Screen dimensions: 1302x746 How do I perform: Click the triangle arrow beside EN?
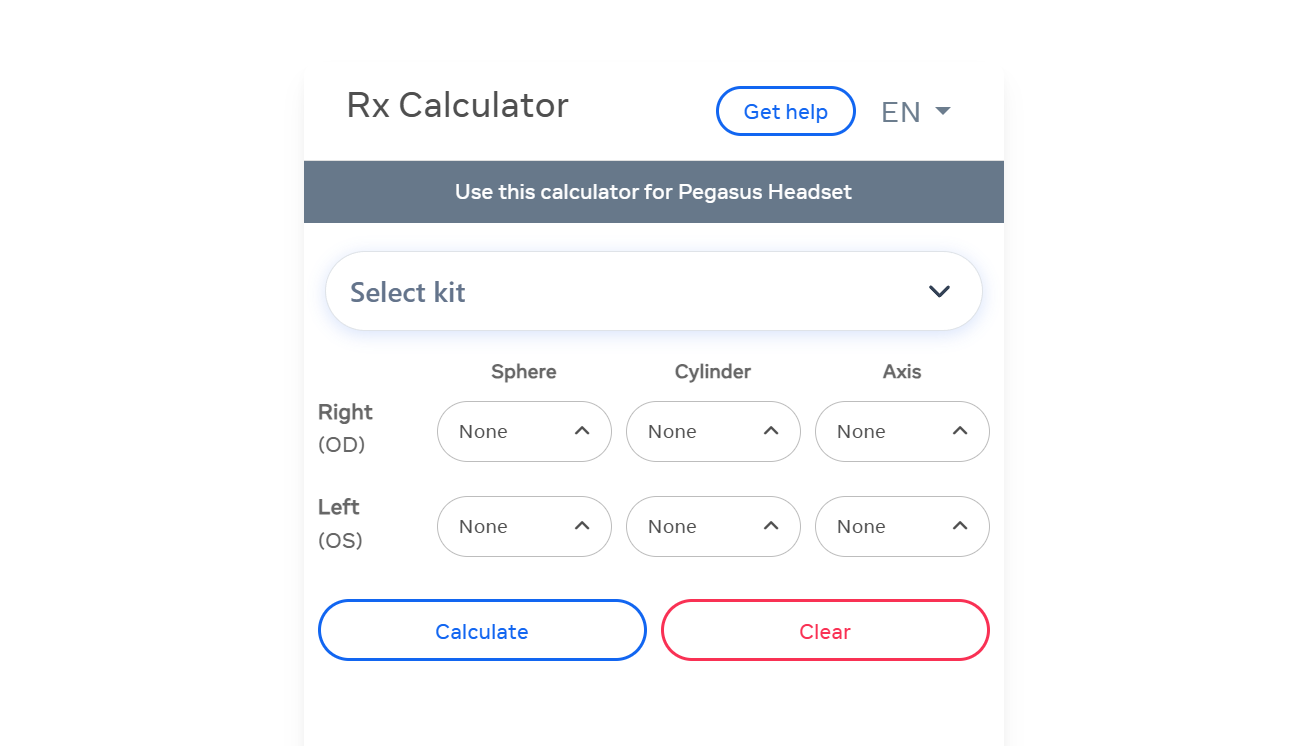point(942,111)
